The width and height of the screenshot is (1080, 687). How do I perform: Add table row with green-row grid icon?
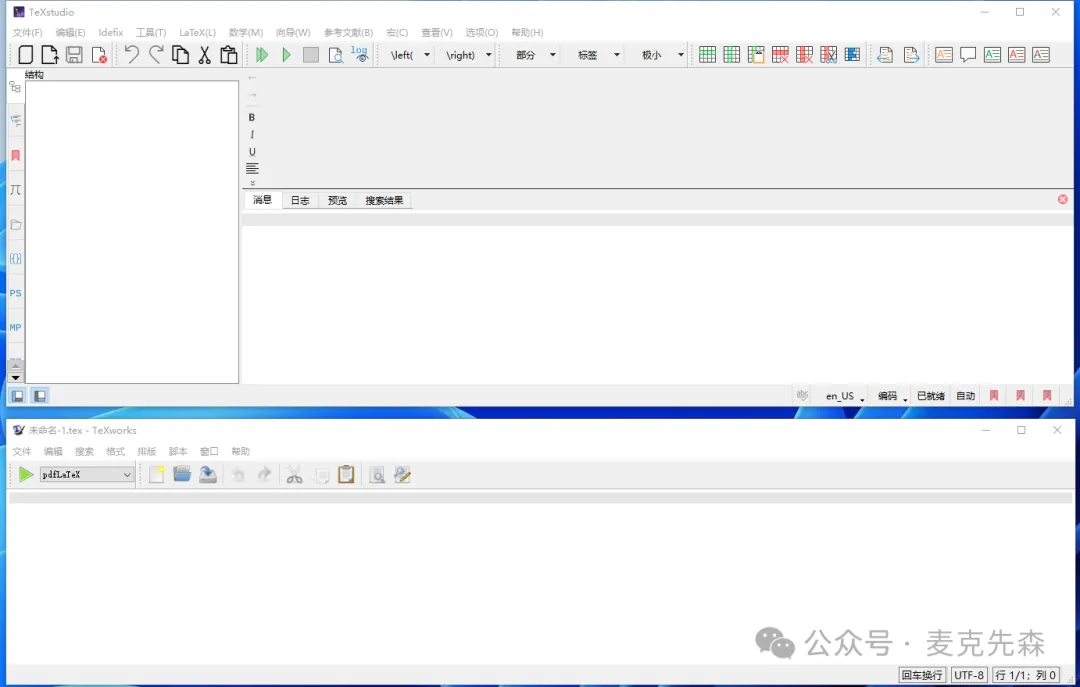pyautogui.click(x=707, y=54)
